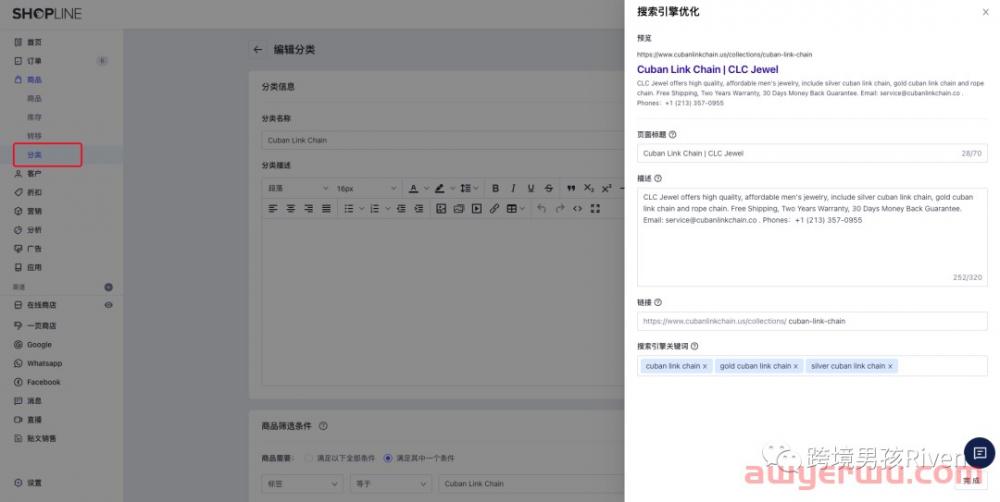
Task: Switch editor to fullscreen mode
Action: click(x=595, y=208)
